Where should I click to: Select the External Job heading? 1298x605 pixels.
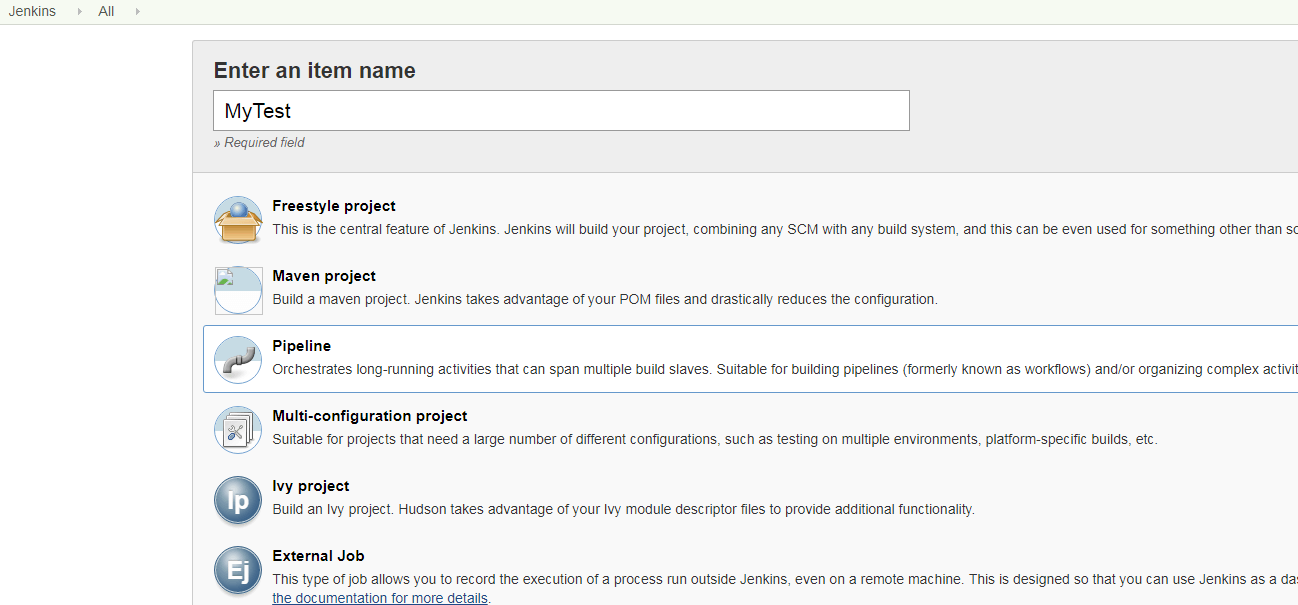pyautogui.click(x=319, y=556)
